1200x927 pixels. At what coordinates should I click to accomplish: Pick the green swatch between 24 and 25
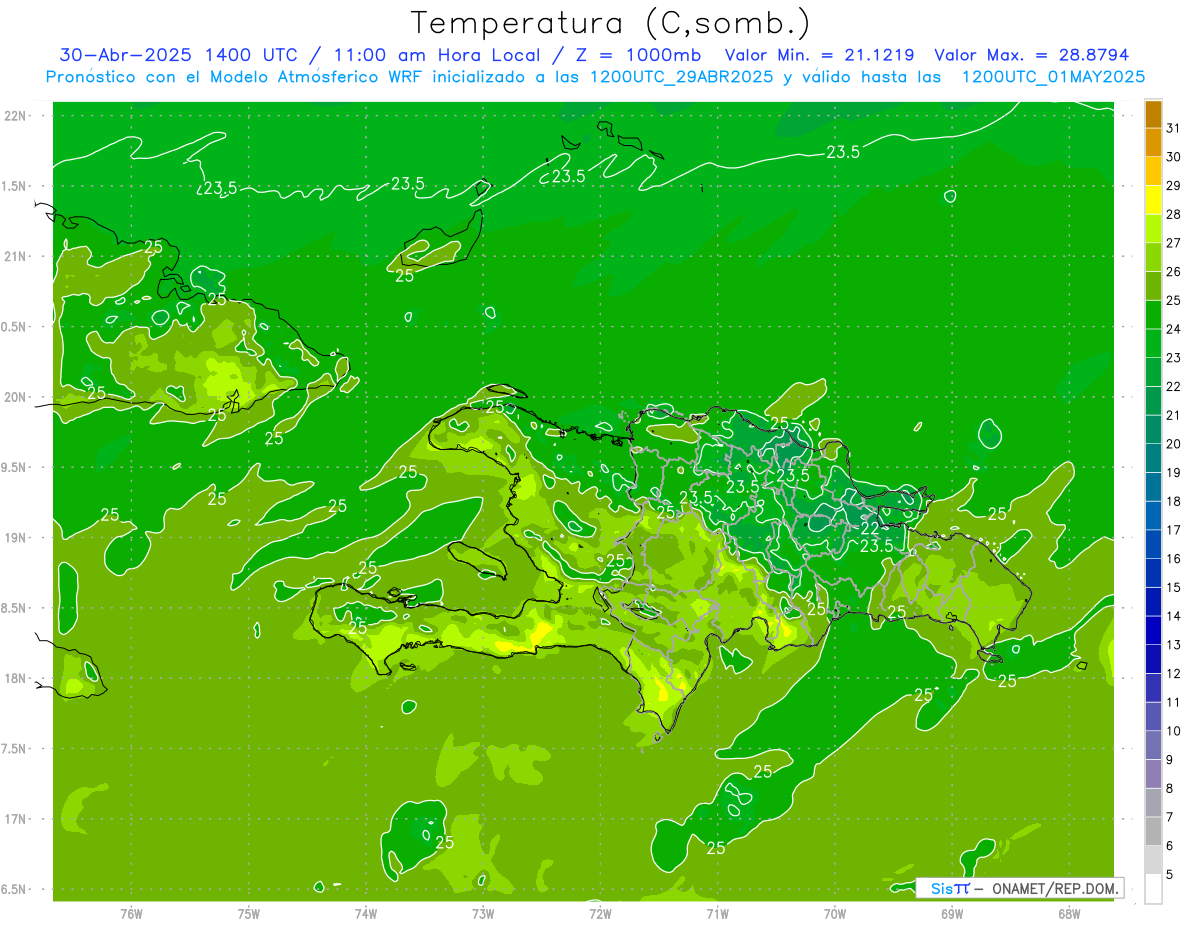click(1153, 314)
